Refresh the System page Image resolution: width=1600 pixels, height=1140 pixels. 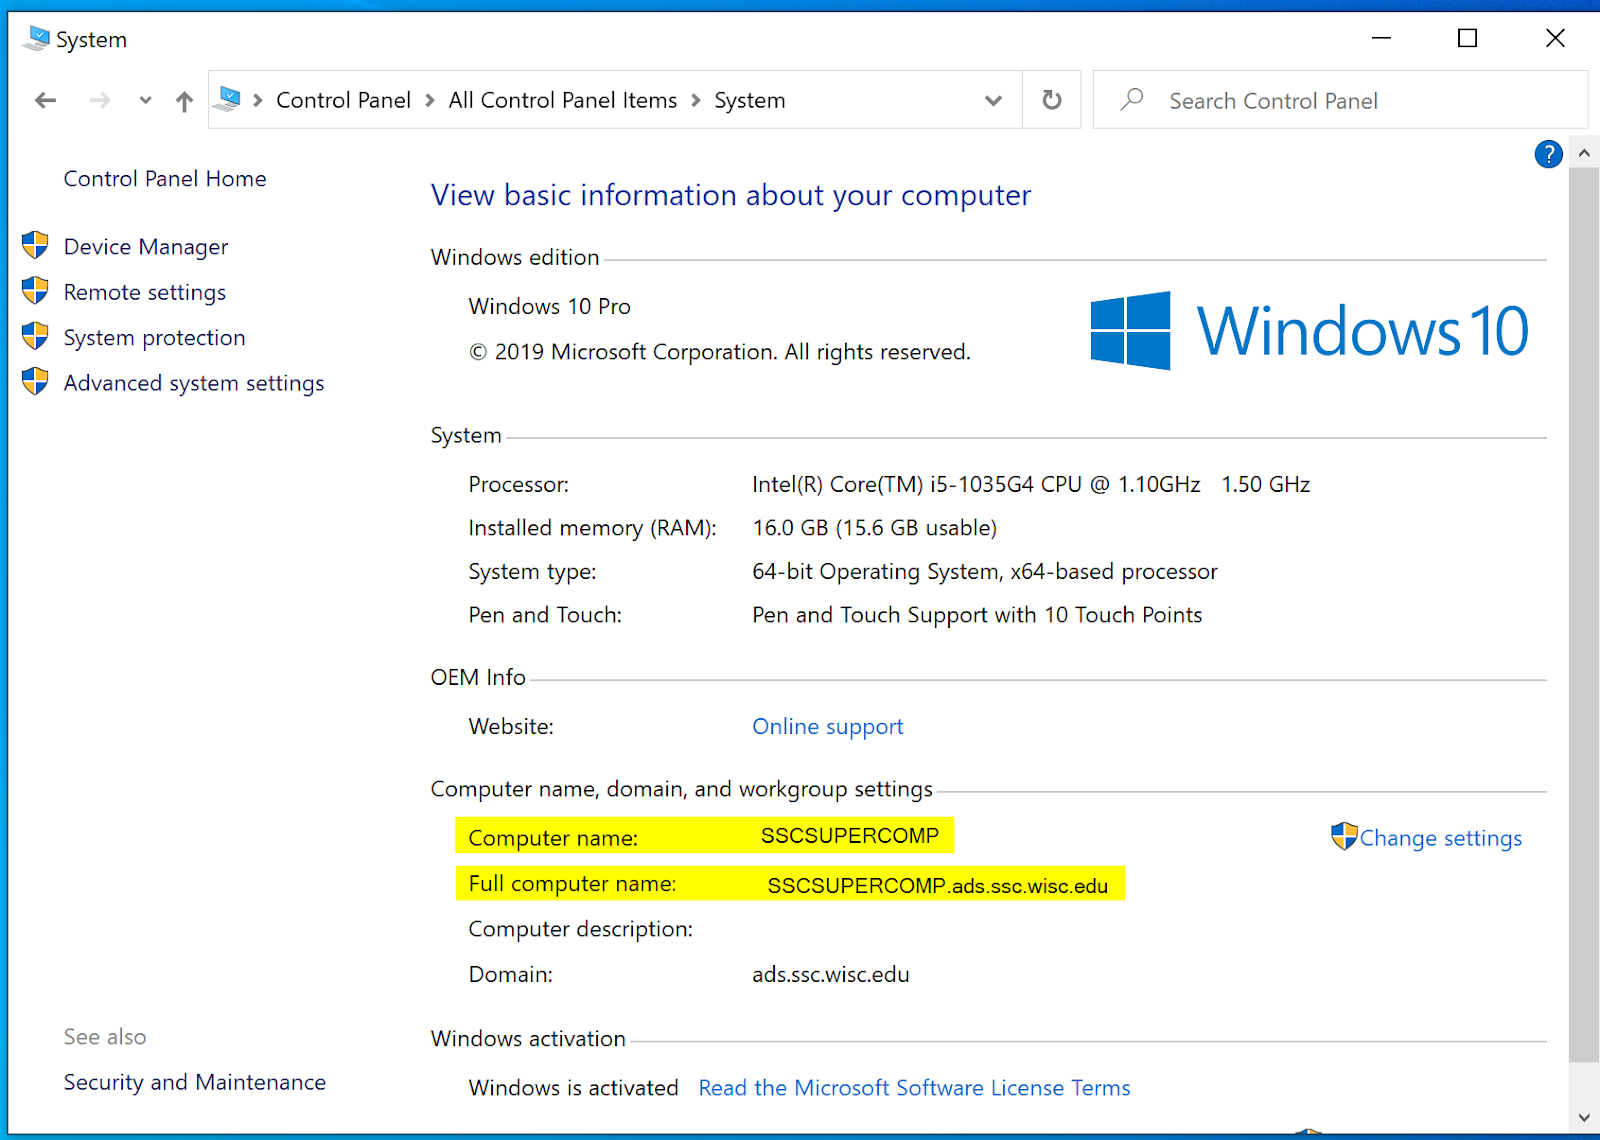(1052, 100)
